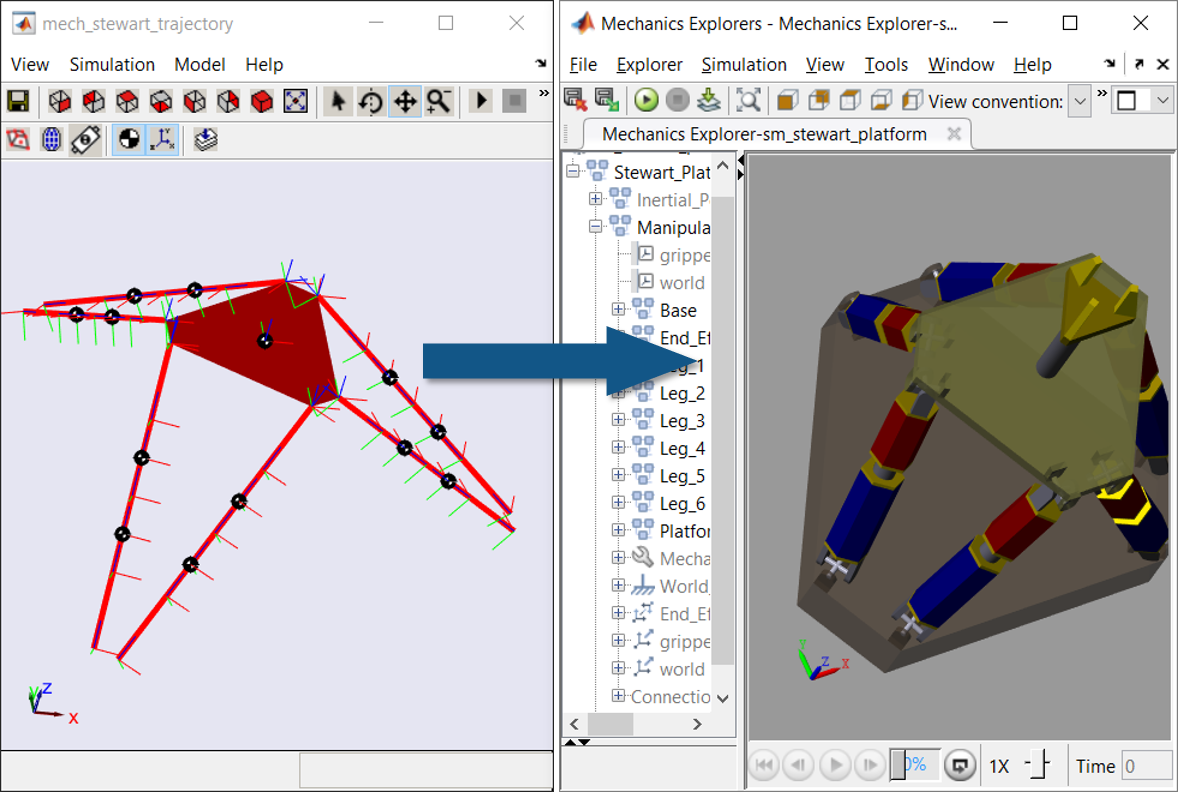Collapse the Manipulator tree node
This screenshot has width=1178, height=792.
point(595,226)
